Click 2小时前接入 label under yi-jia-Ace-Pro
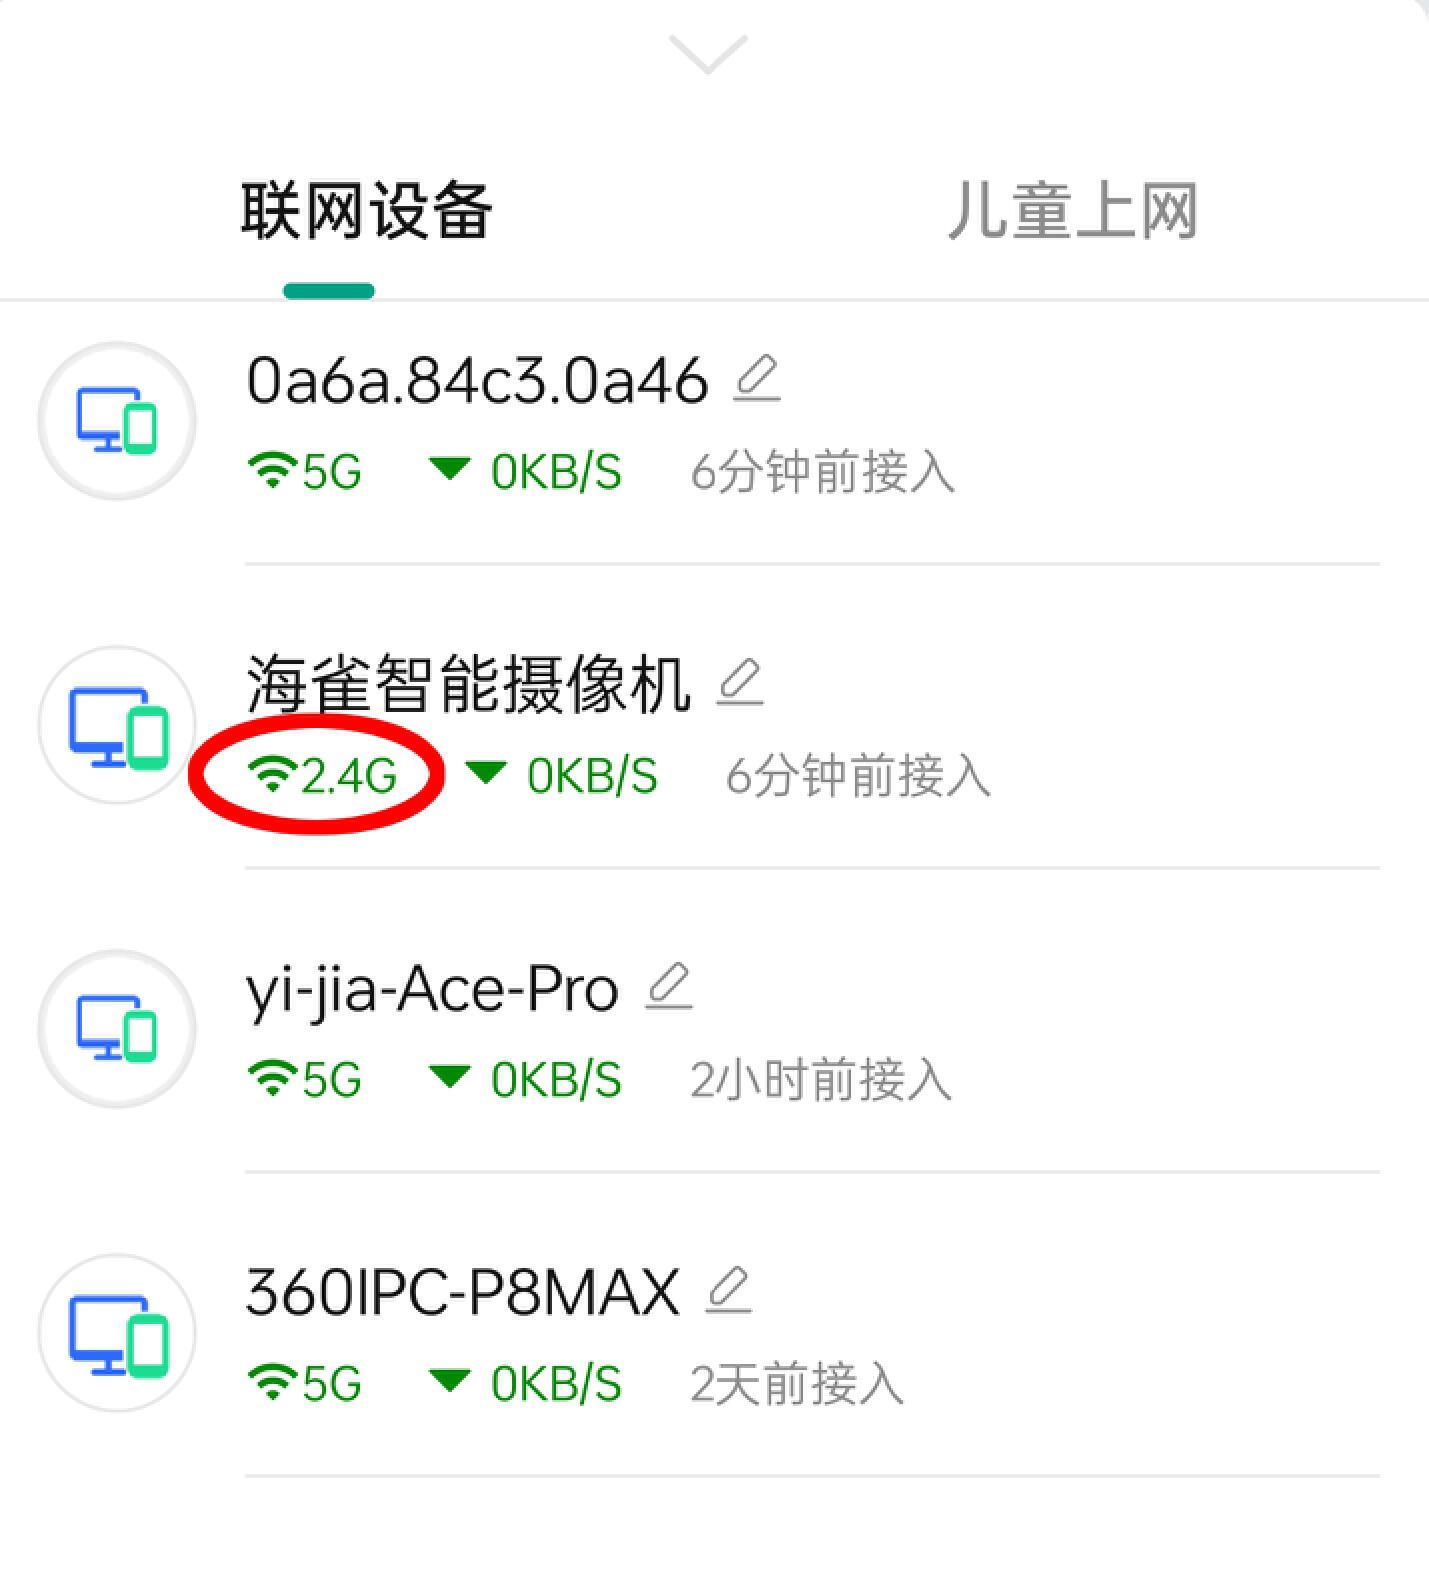The width and height of the screenshot is (1429, 1576). [820, 1080]
